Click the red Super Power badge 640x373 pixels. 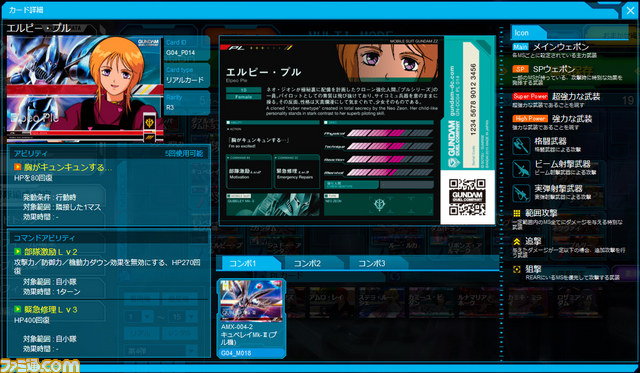[x=530, y=97]
